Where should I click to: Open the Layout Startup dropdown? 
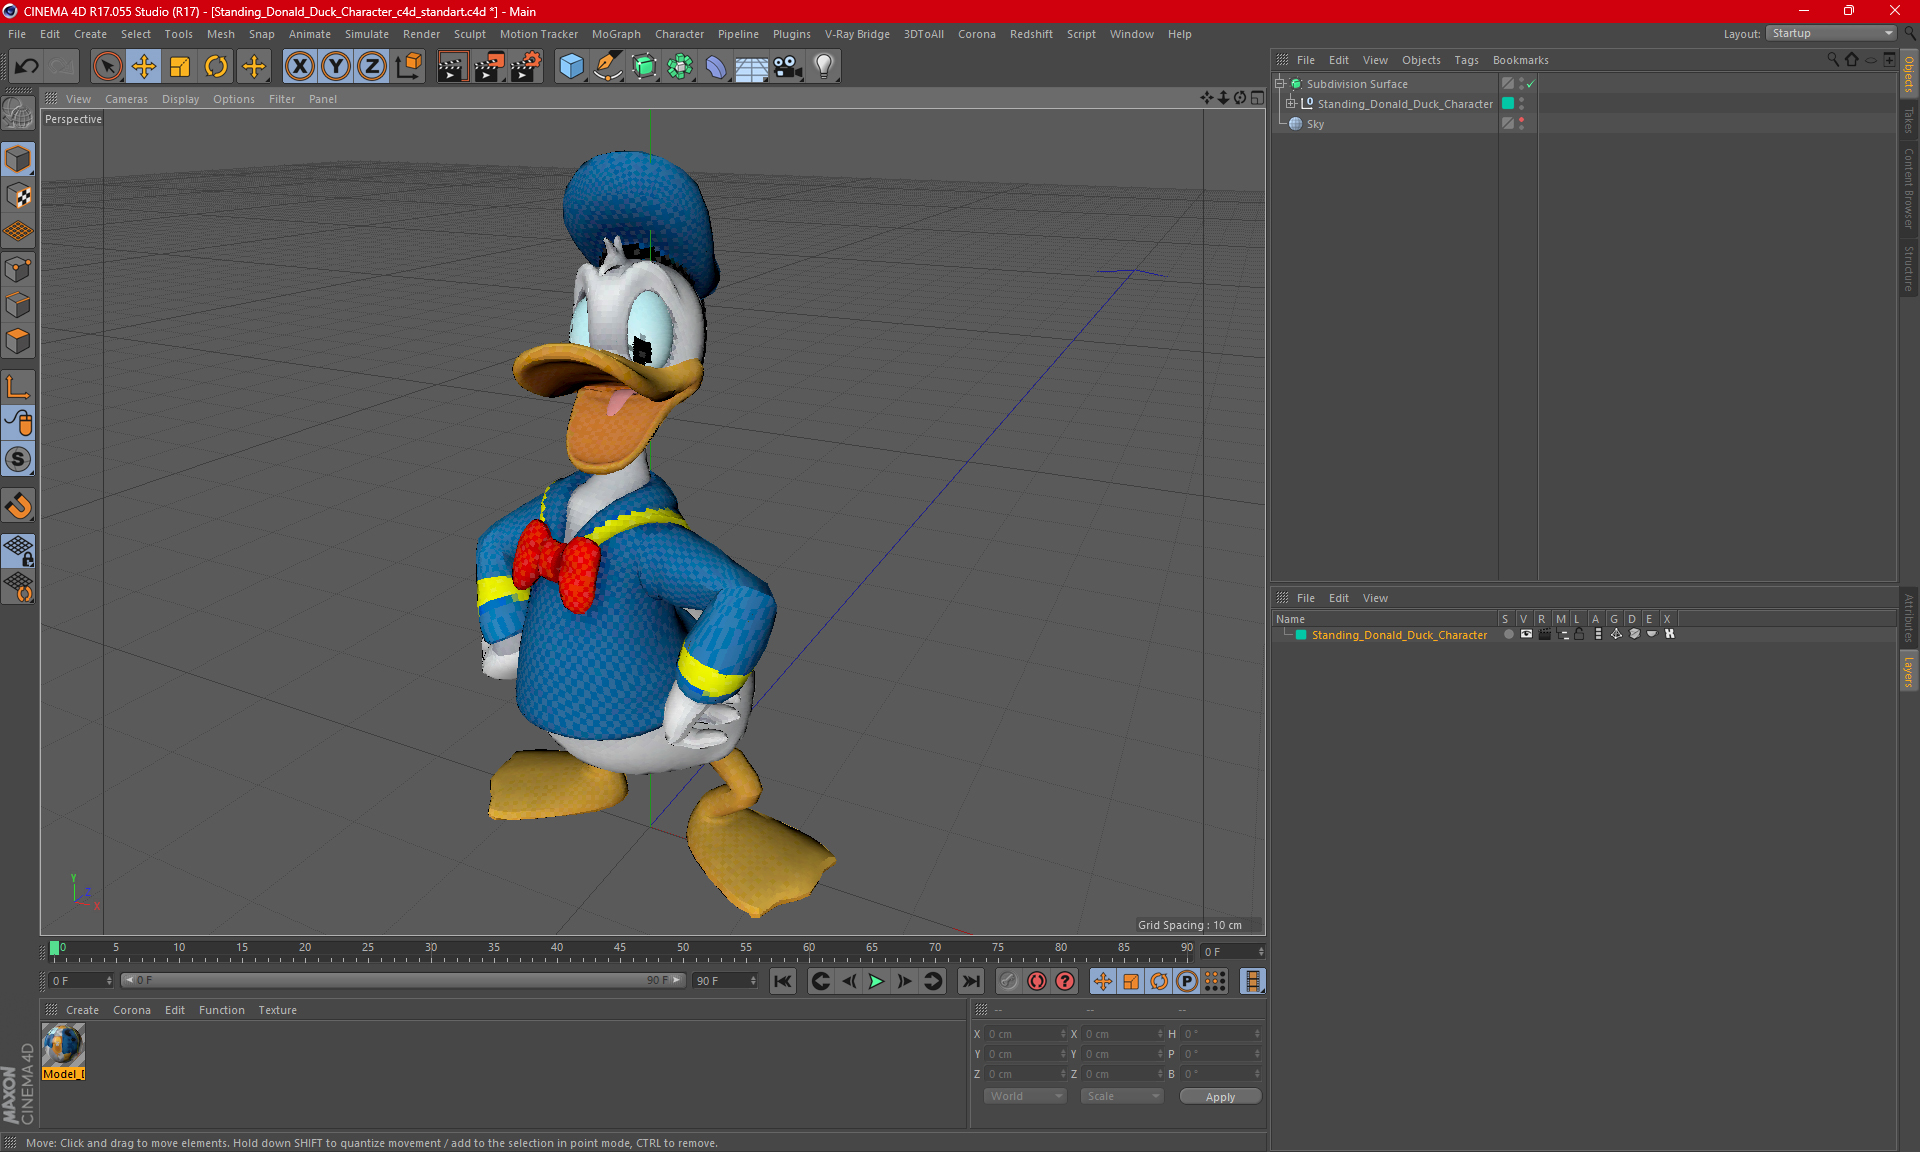[x=1831, y=33]
